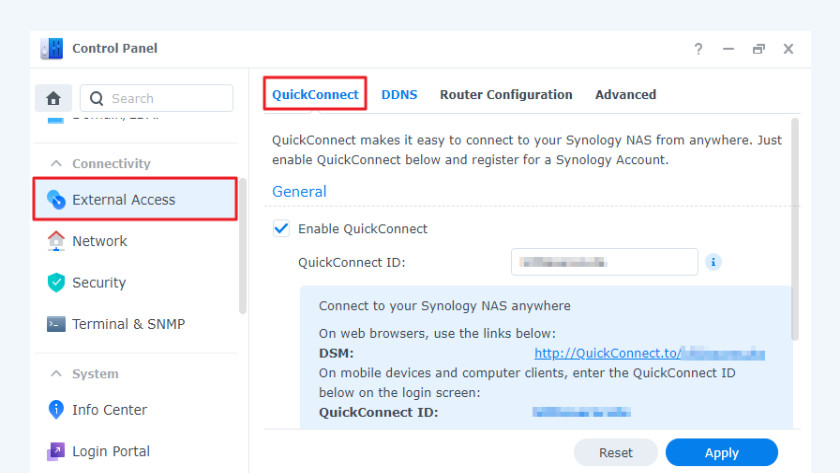Click the Terminal & SNMP icon

(x=56, y=324)
